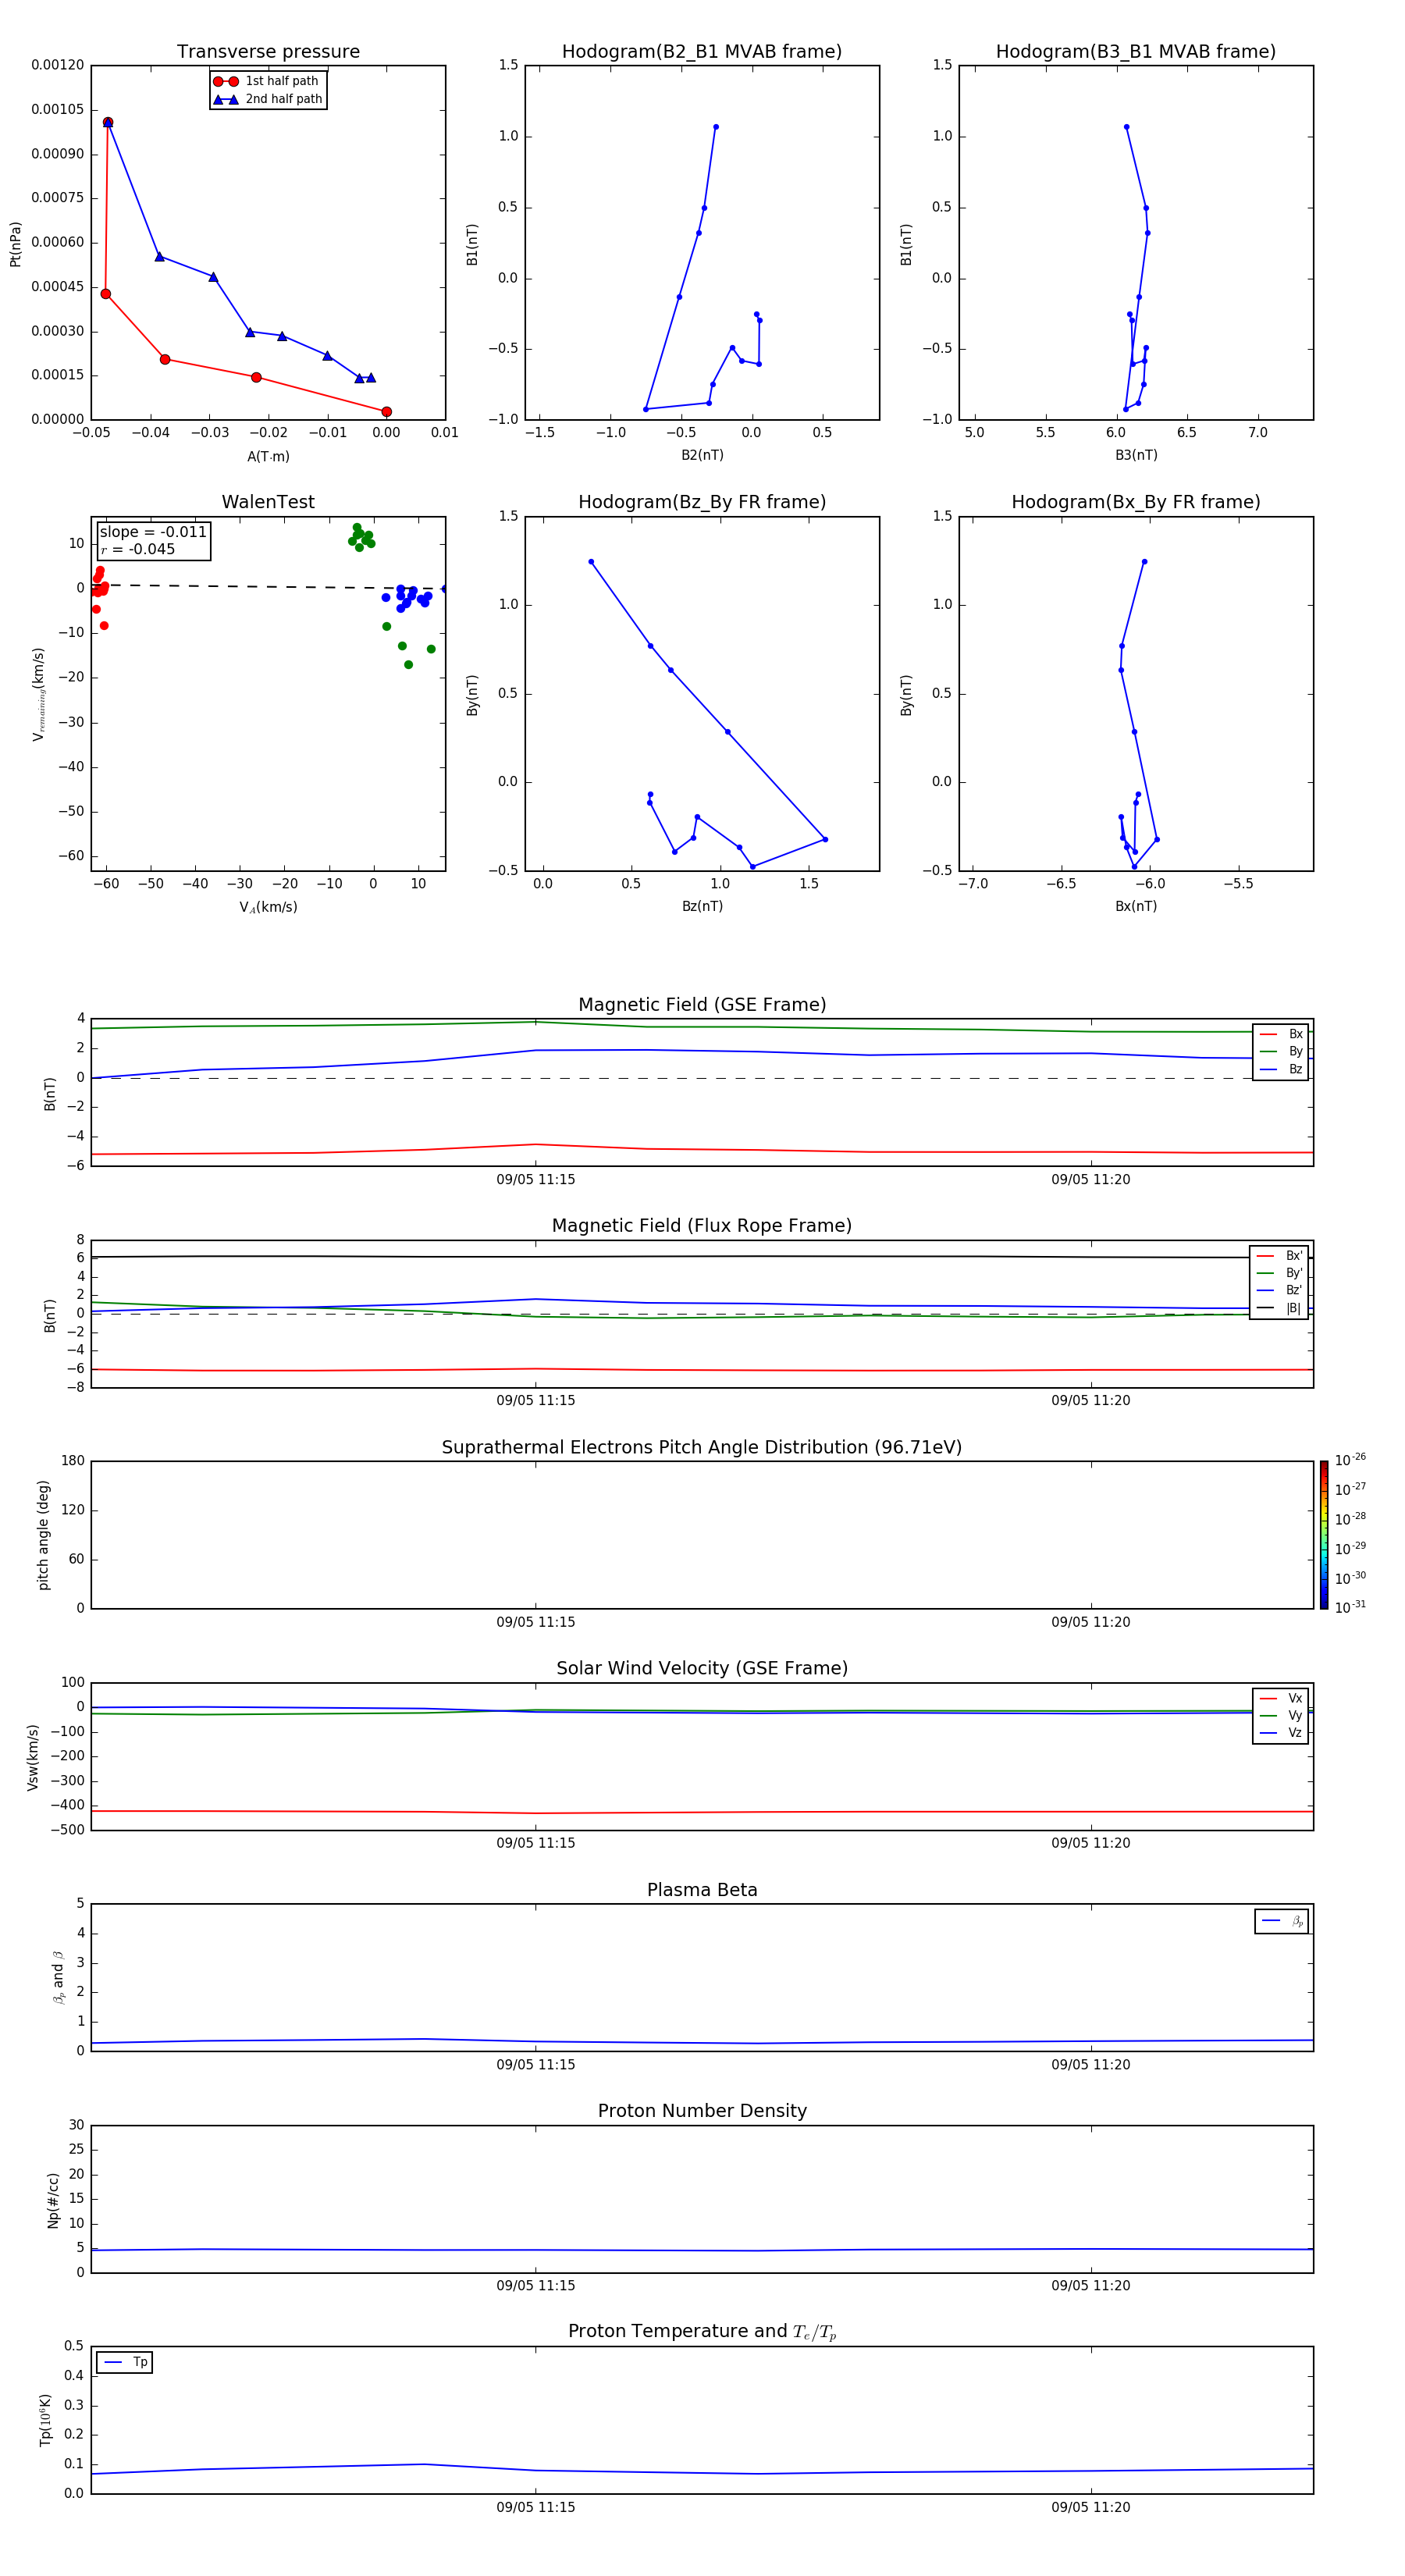Select the Bz' entry in the flux rope legend
The width and height of the screenshot is (1405, 2576).
tap(1280, 1290)
